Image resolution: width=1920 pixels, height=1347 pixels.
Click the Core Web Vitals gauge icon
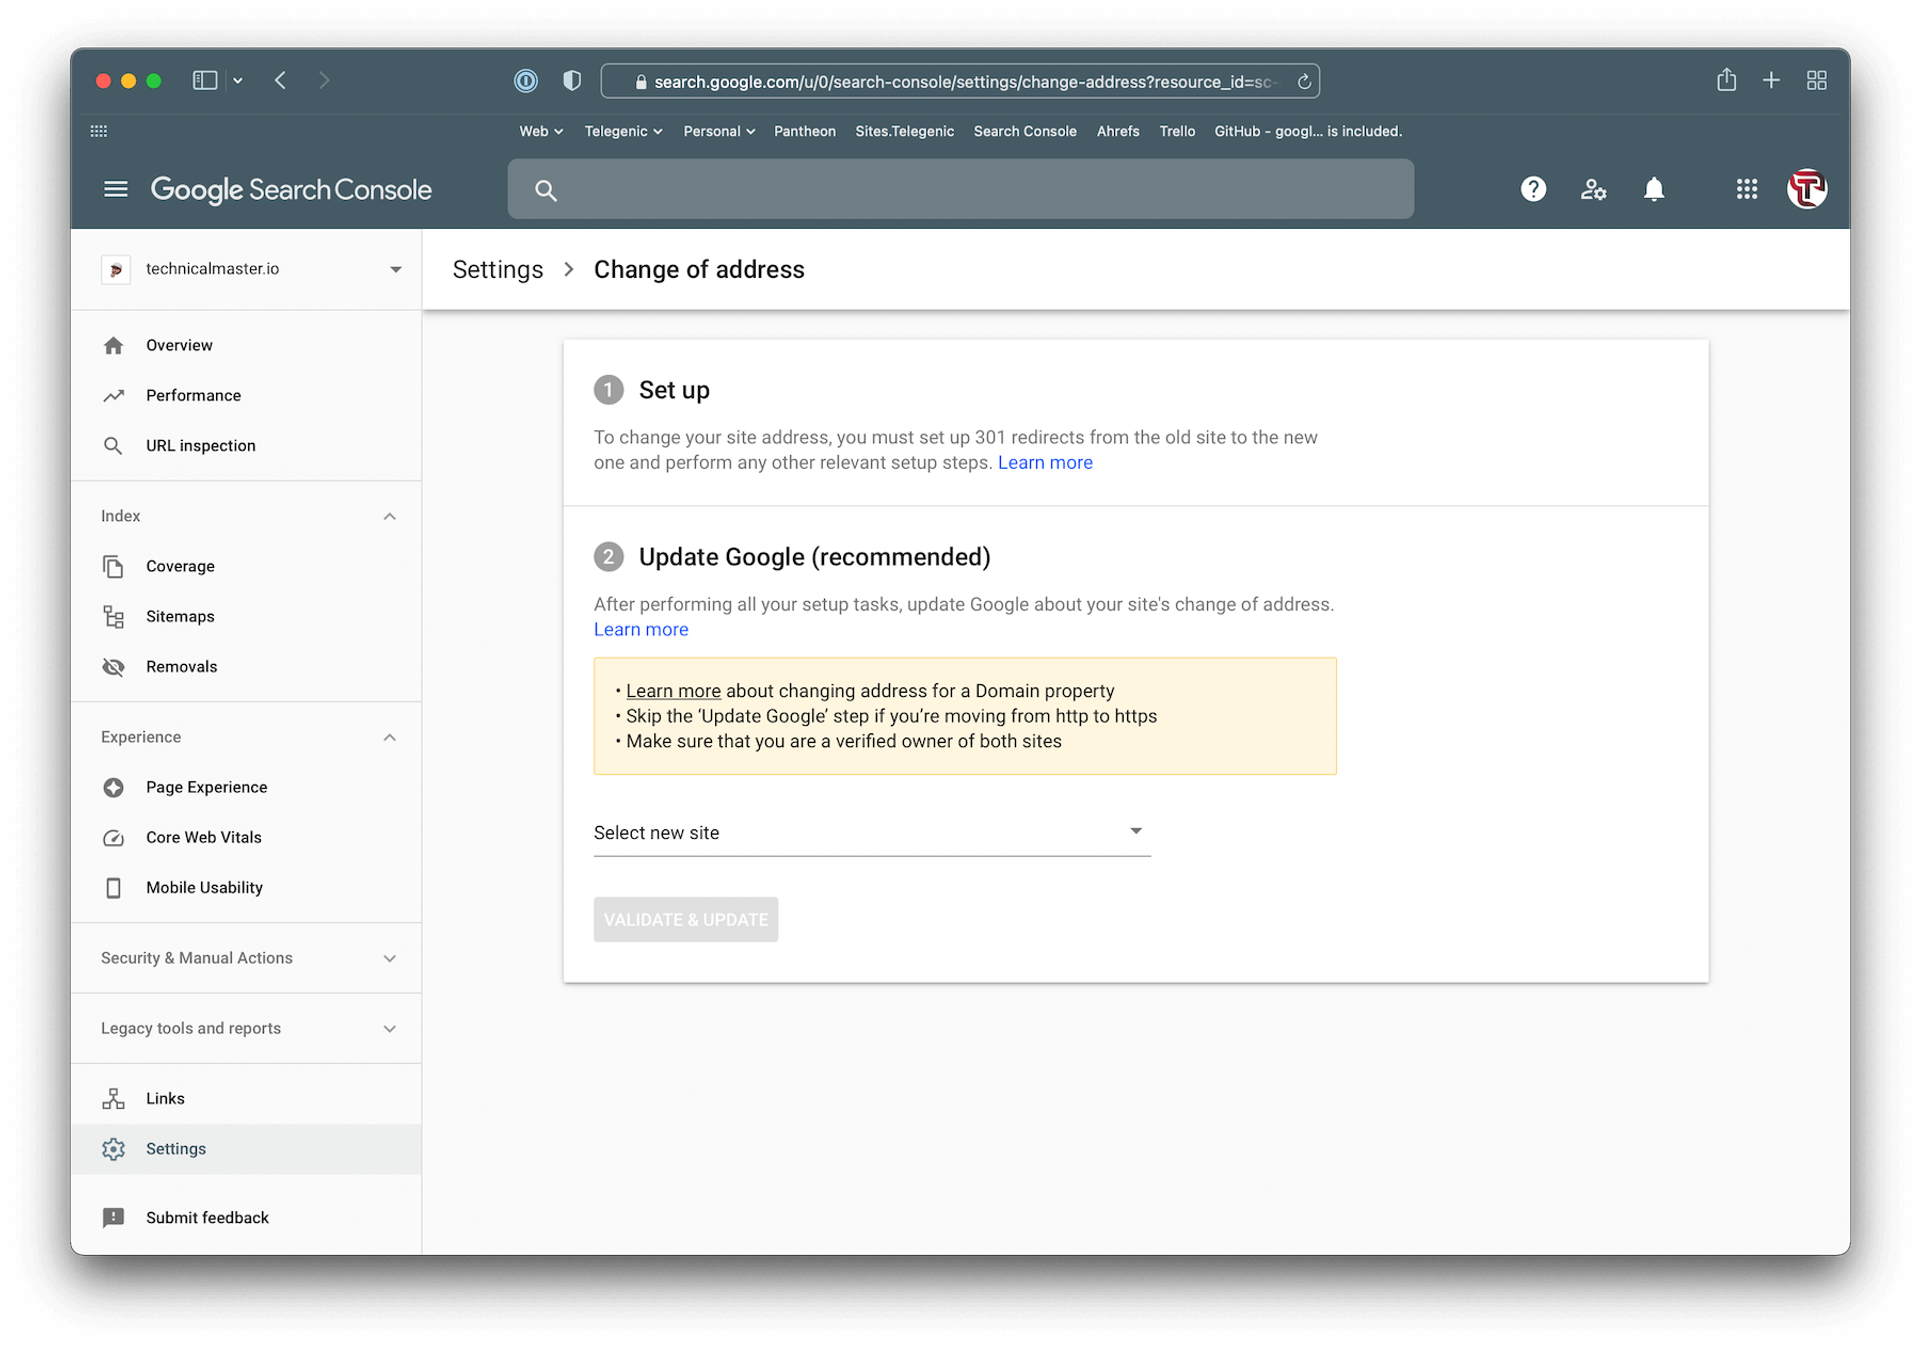pos(114,838)
